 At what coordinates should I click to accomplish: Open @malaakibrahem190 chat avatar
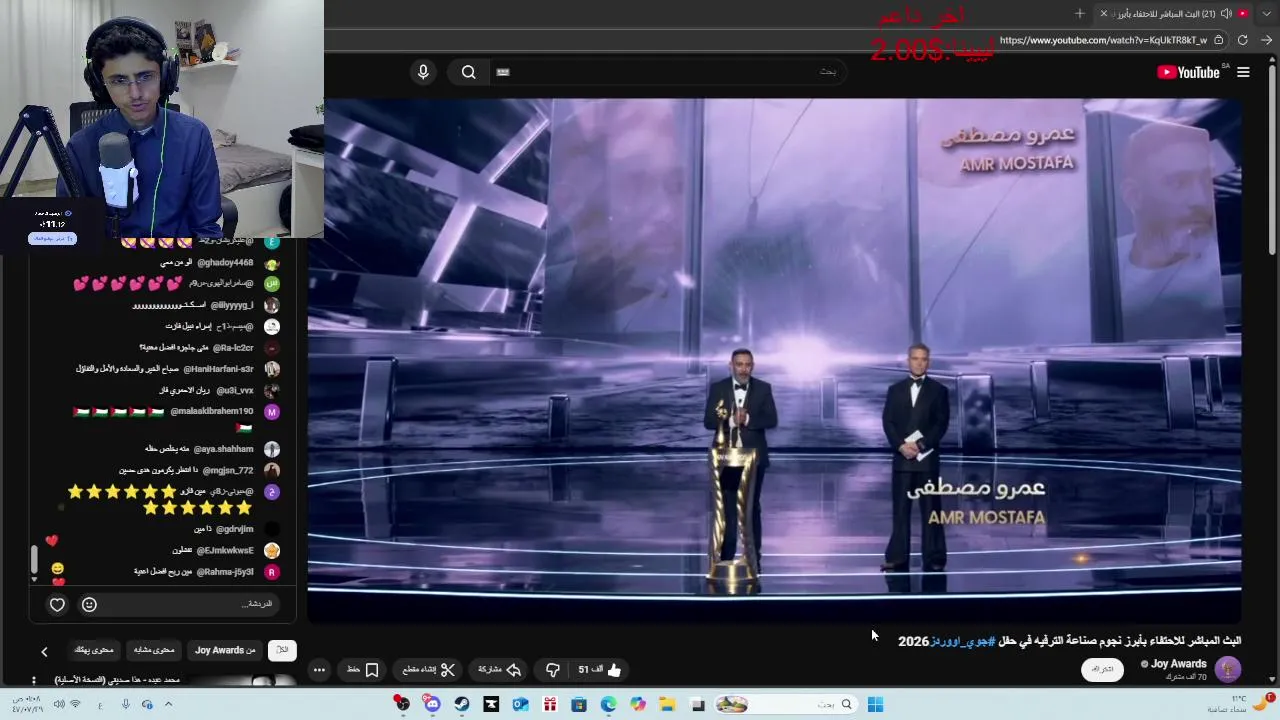(272, 412)
